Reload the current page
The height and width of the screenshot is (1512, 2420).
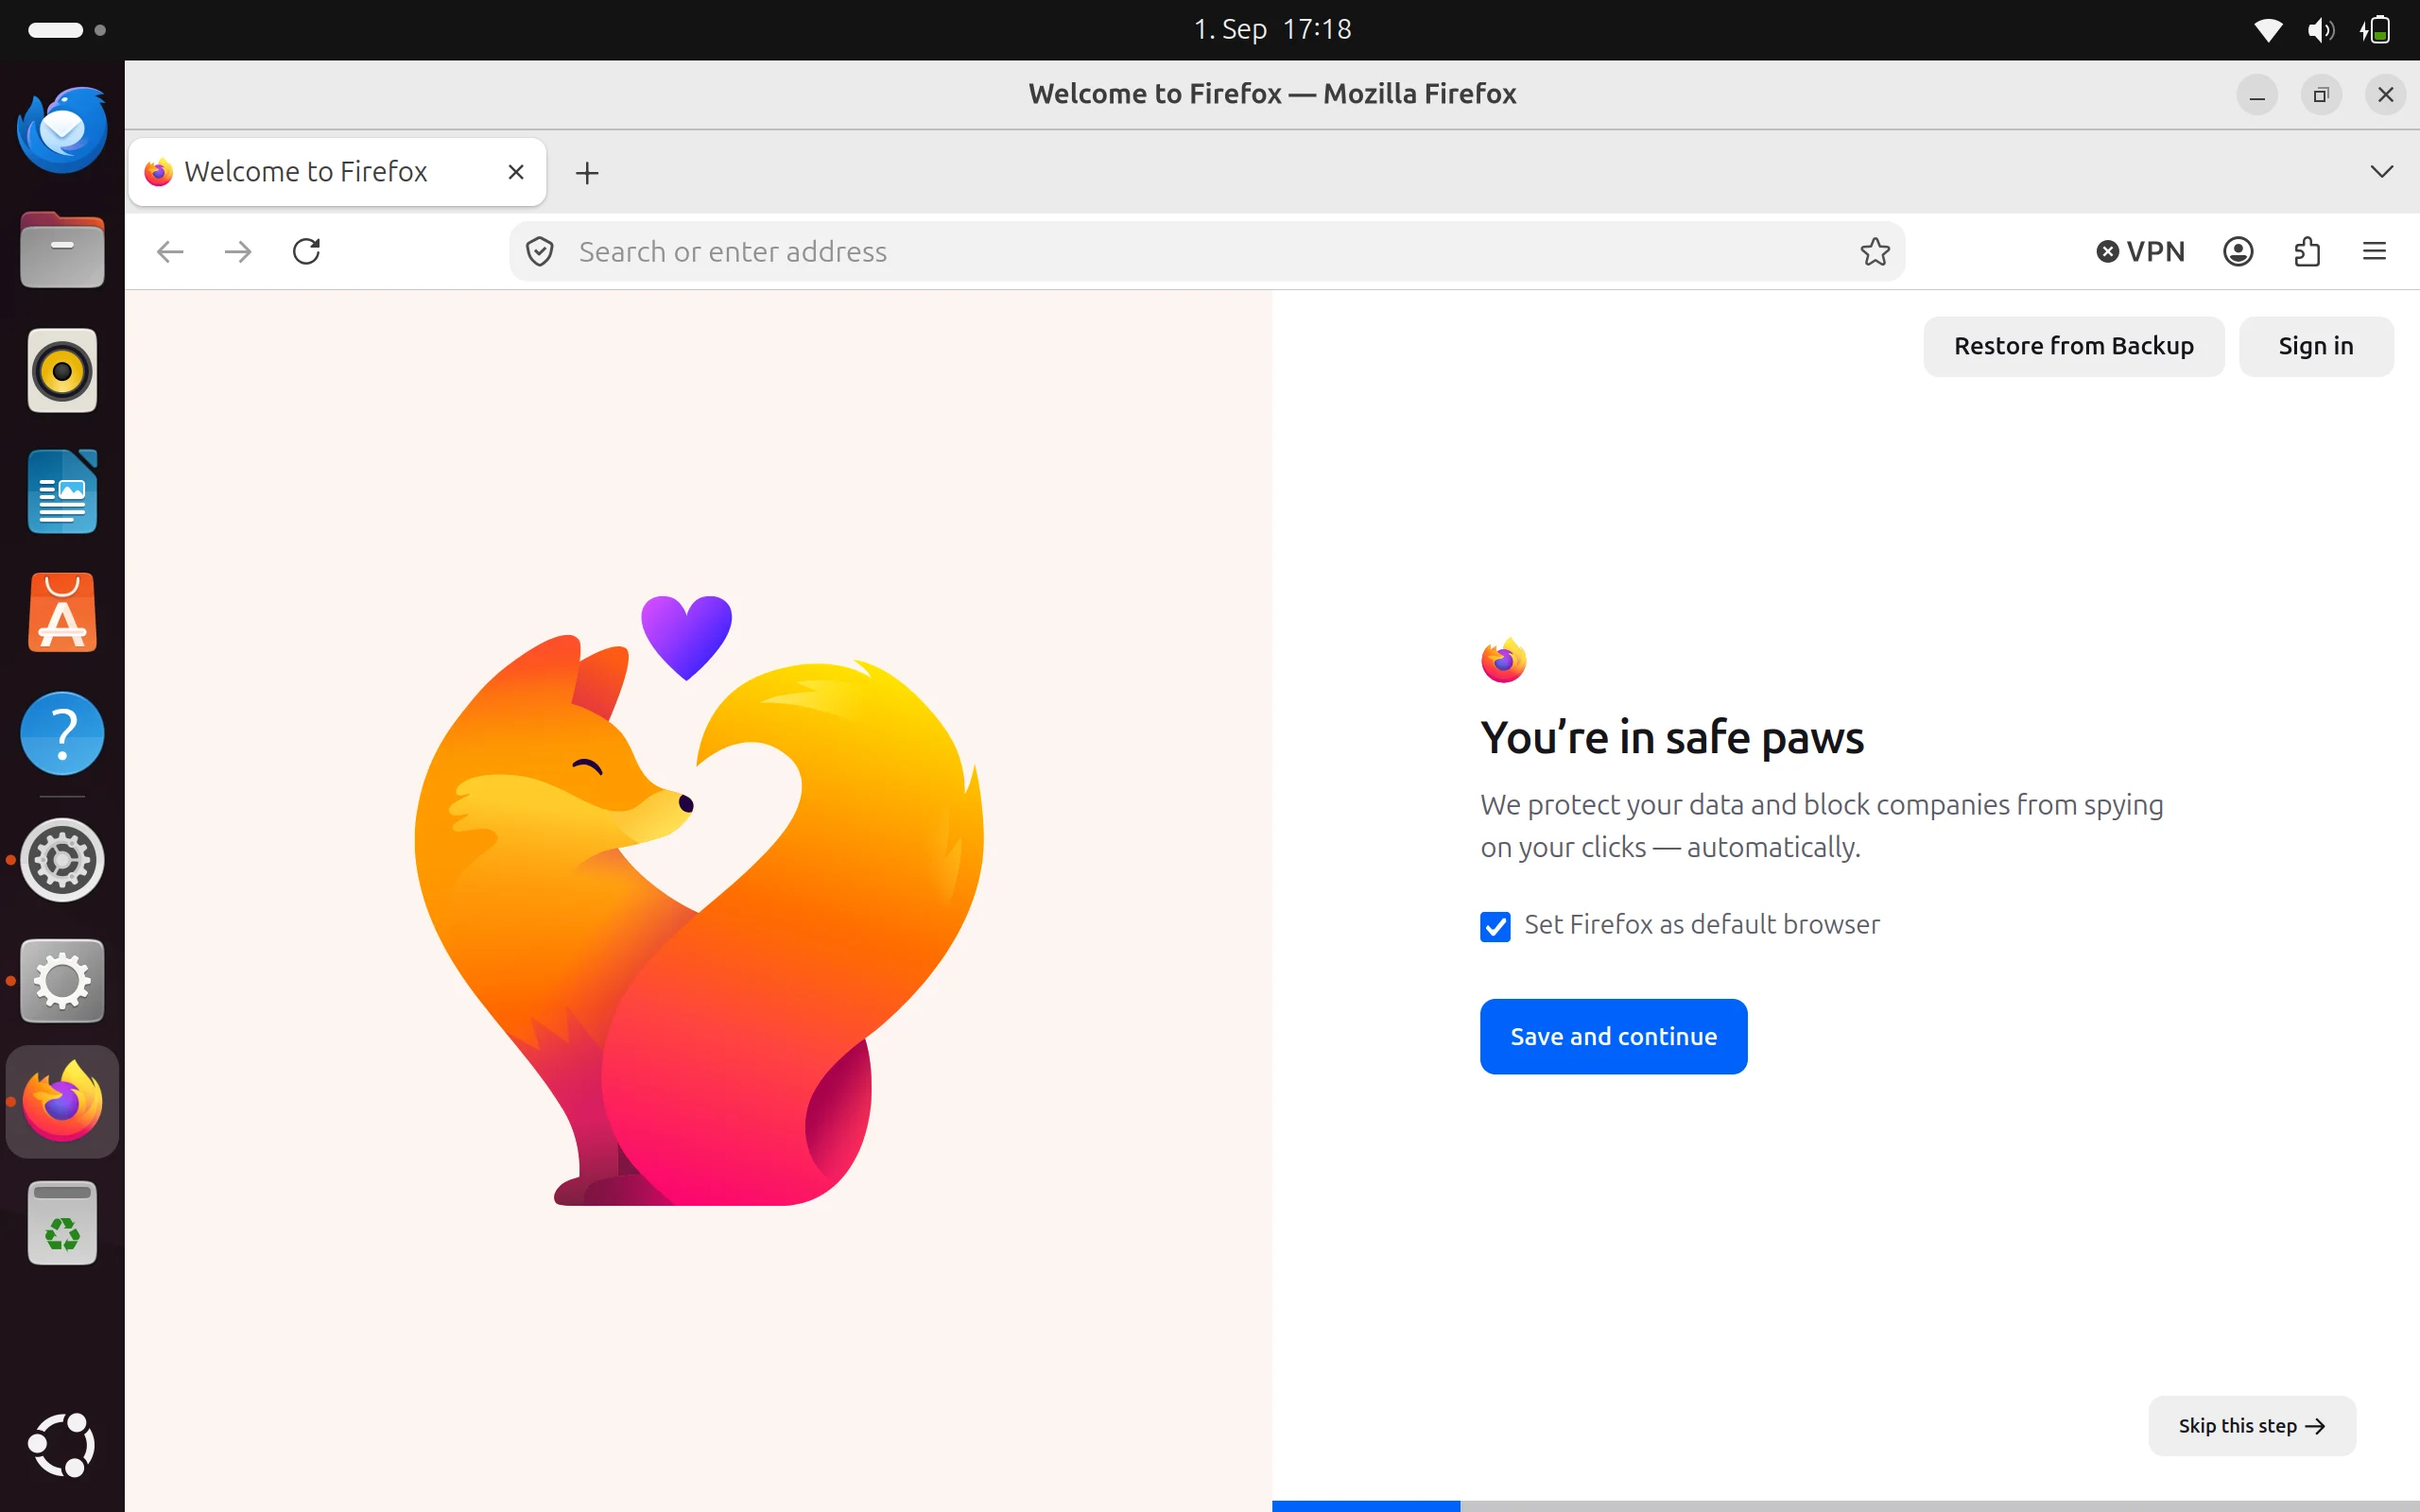[306, 252]
